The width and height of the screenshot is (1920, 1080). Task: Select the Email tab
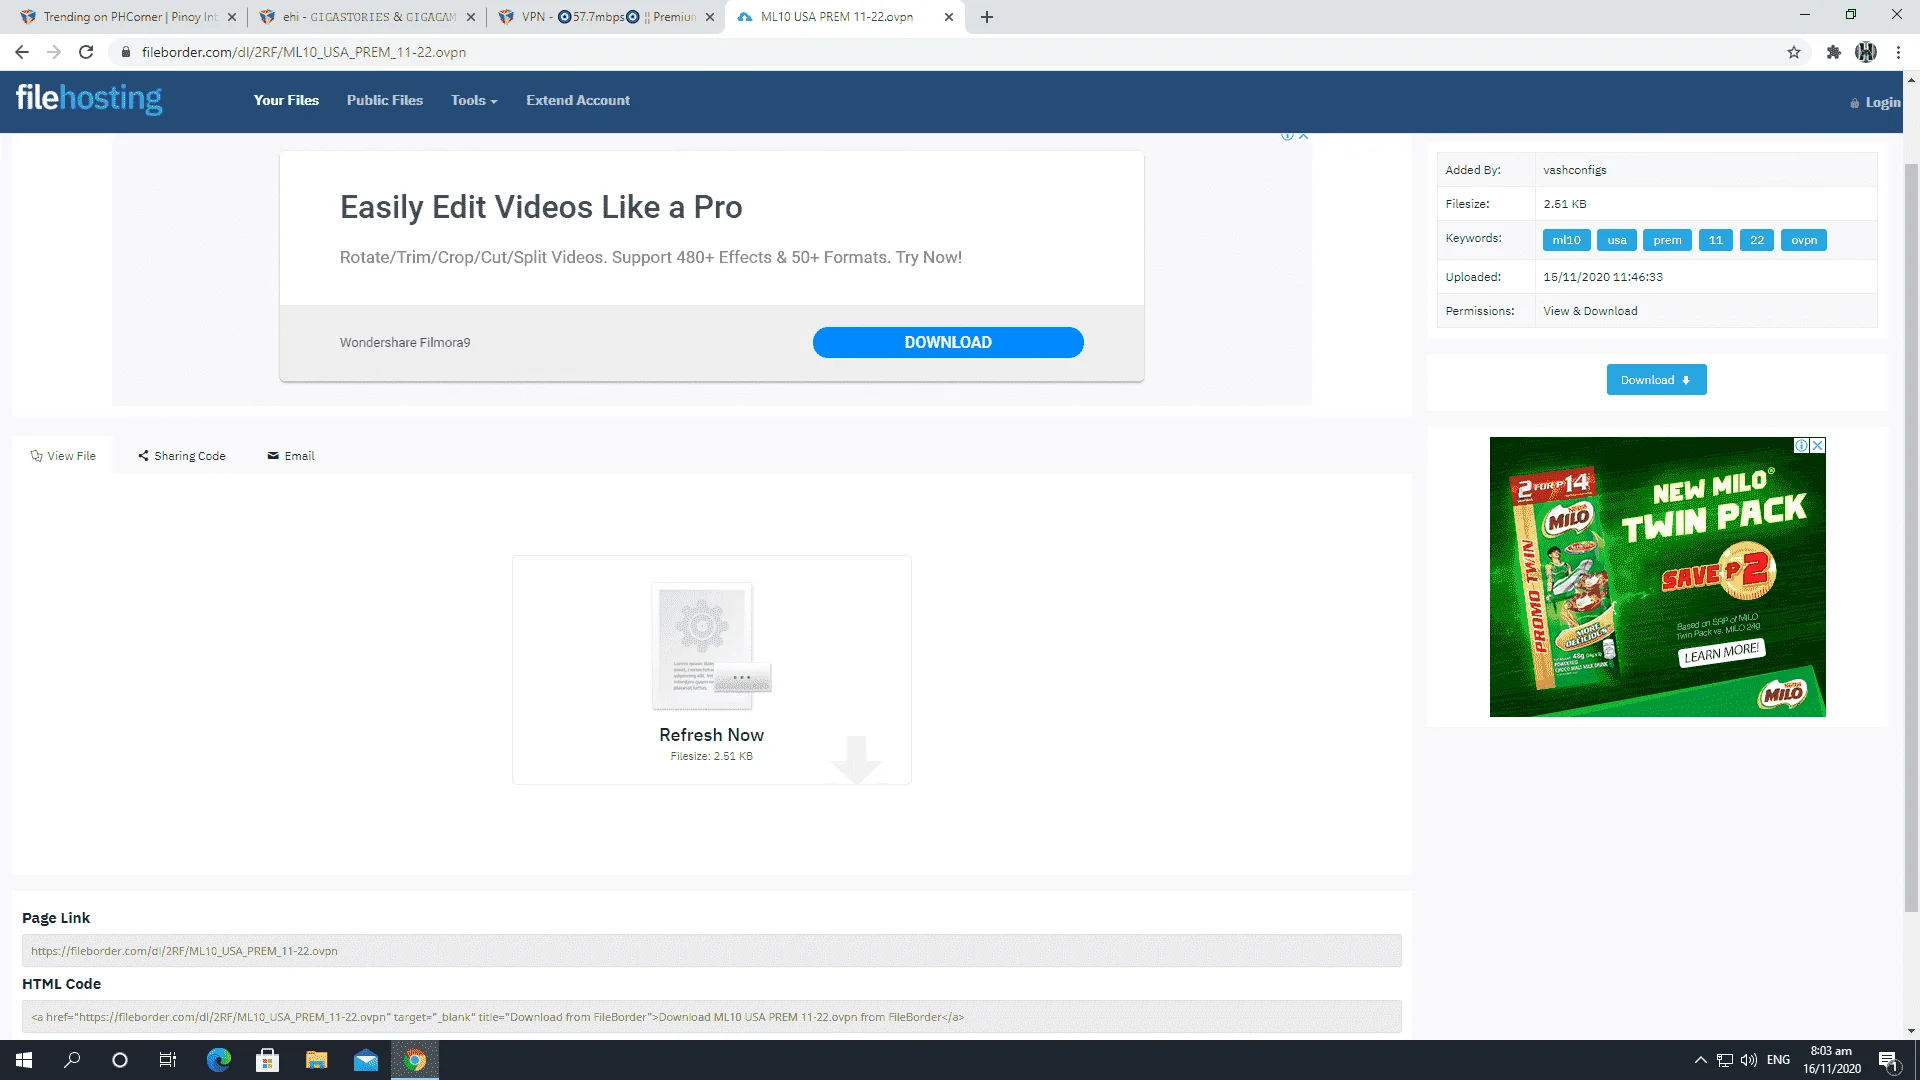(291, 456)
